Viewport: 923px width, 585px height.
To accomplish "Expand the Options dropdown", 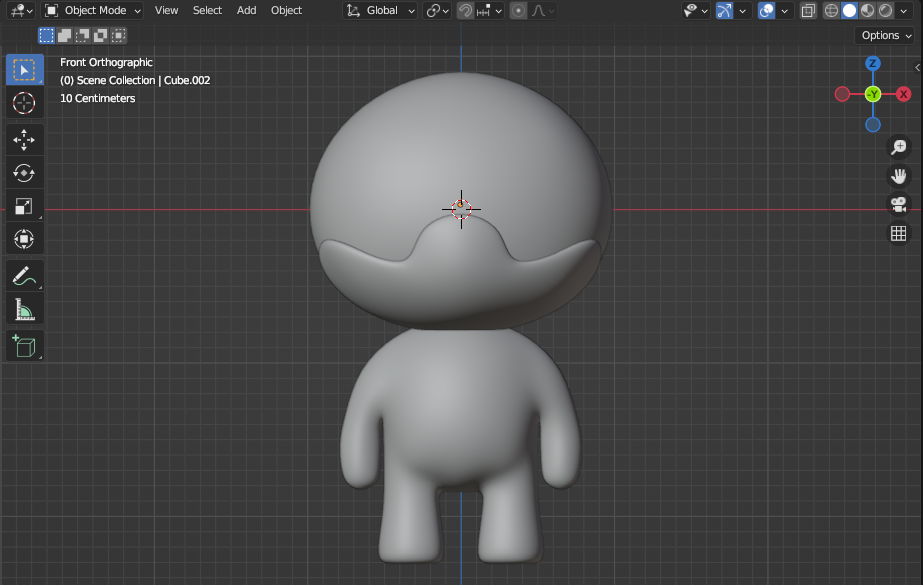I will click(x=886, y=35).
